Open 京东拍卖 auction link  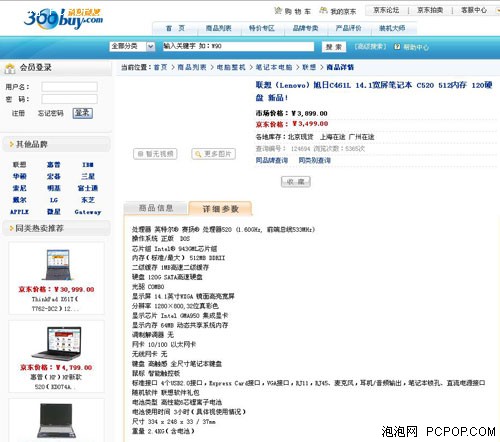coord(430,10)
